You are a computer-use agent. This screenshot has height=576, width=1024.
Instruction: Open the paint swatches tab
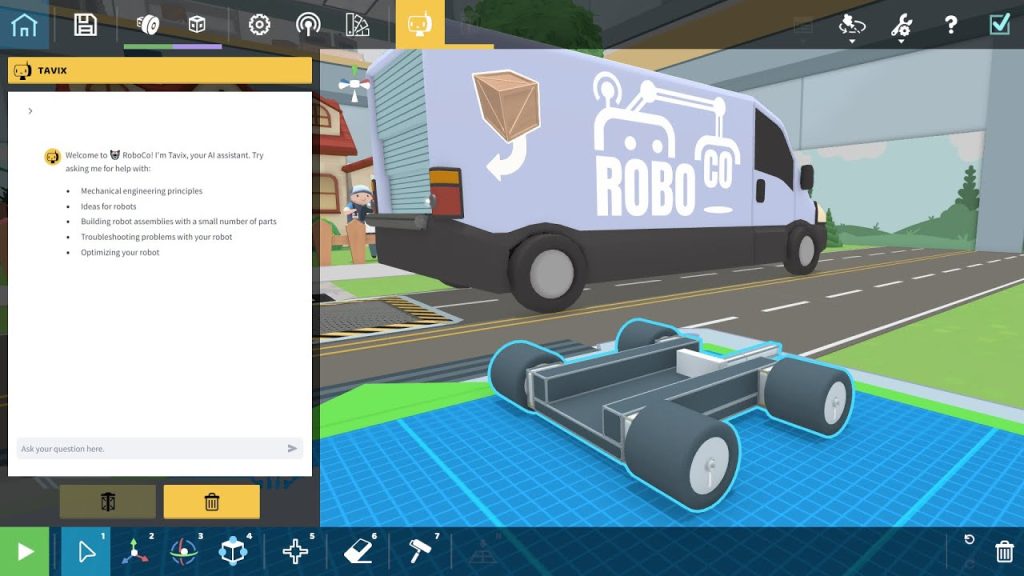click(357, 25)
